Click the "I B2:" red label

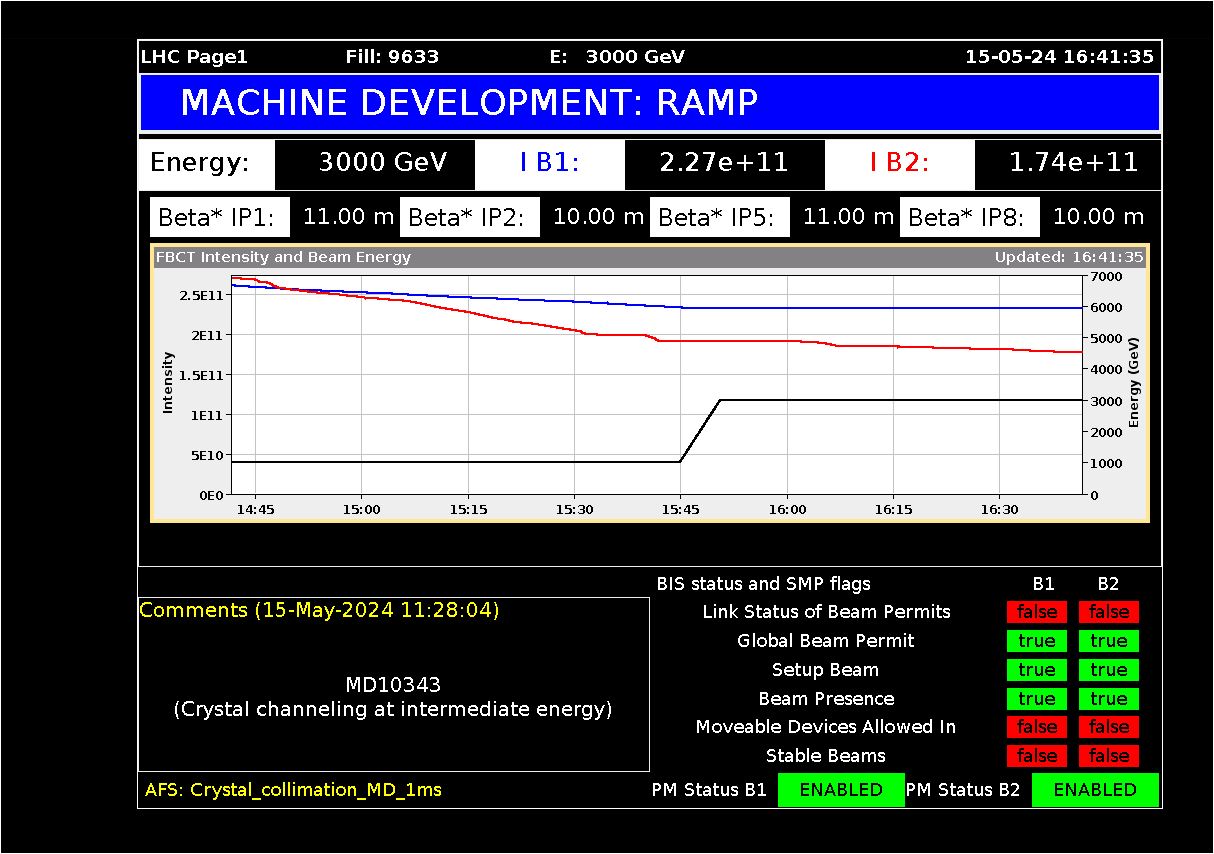pos(899,163)
